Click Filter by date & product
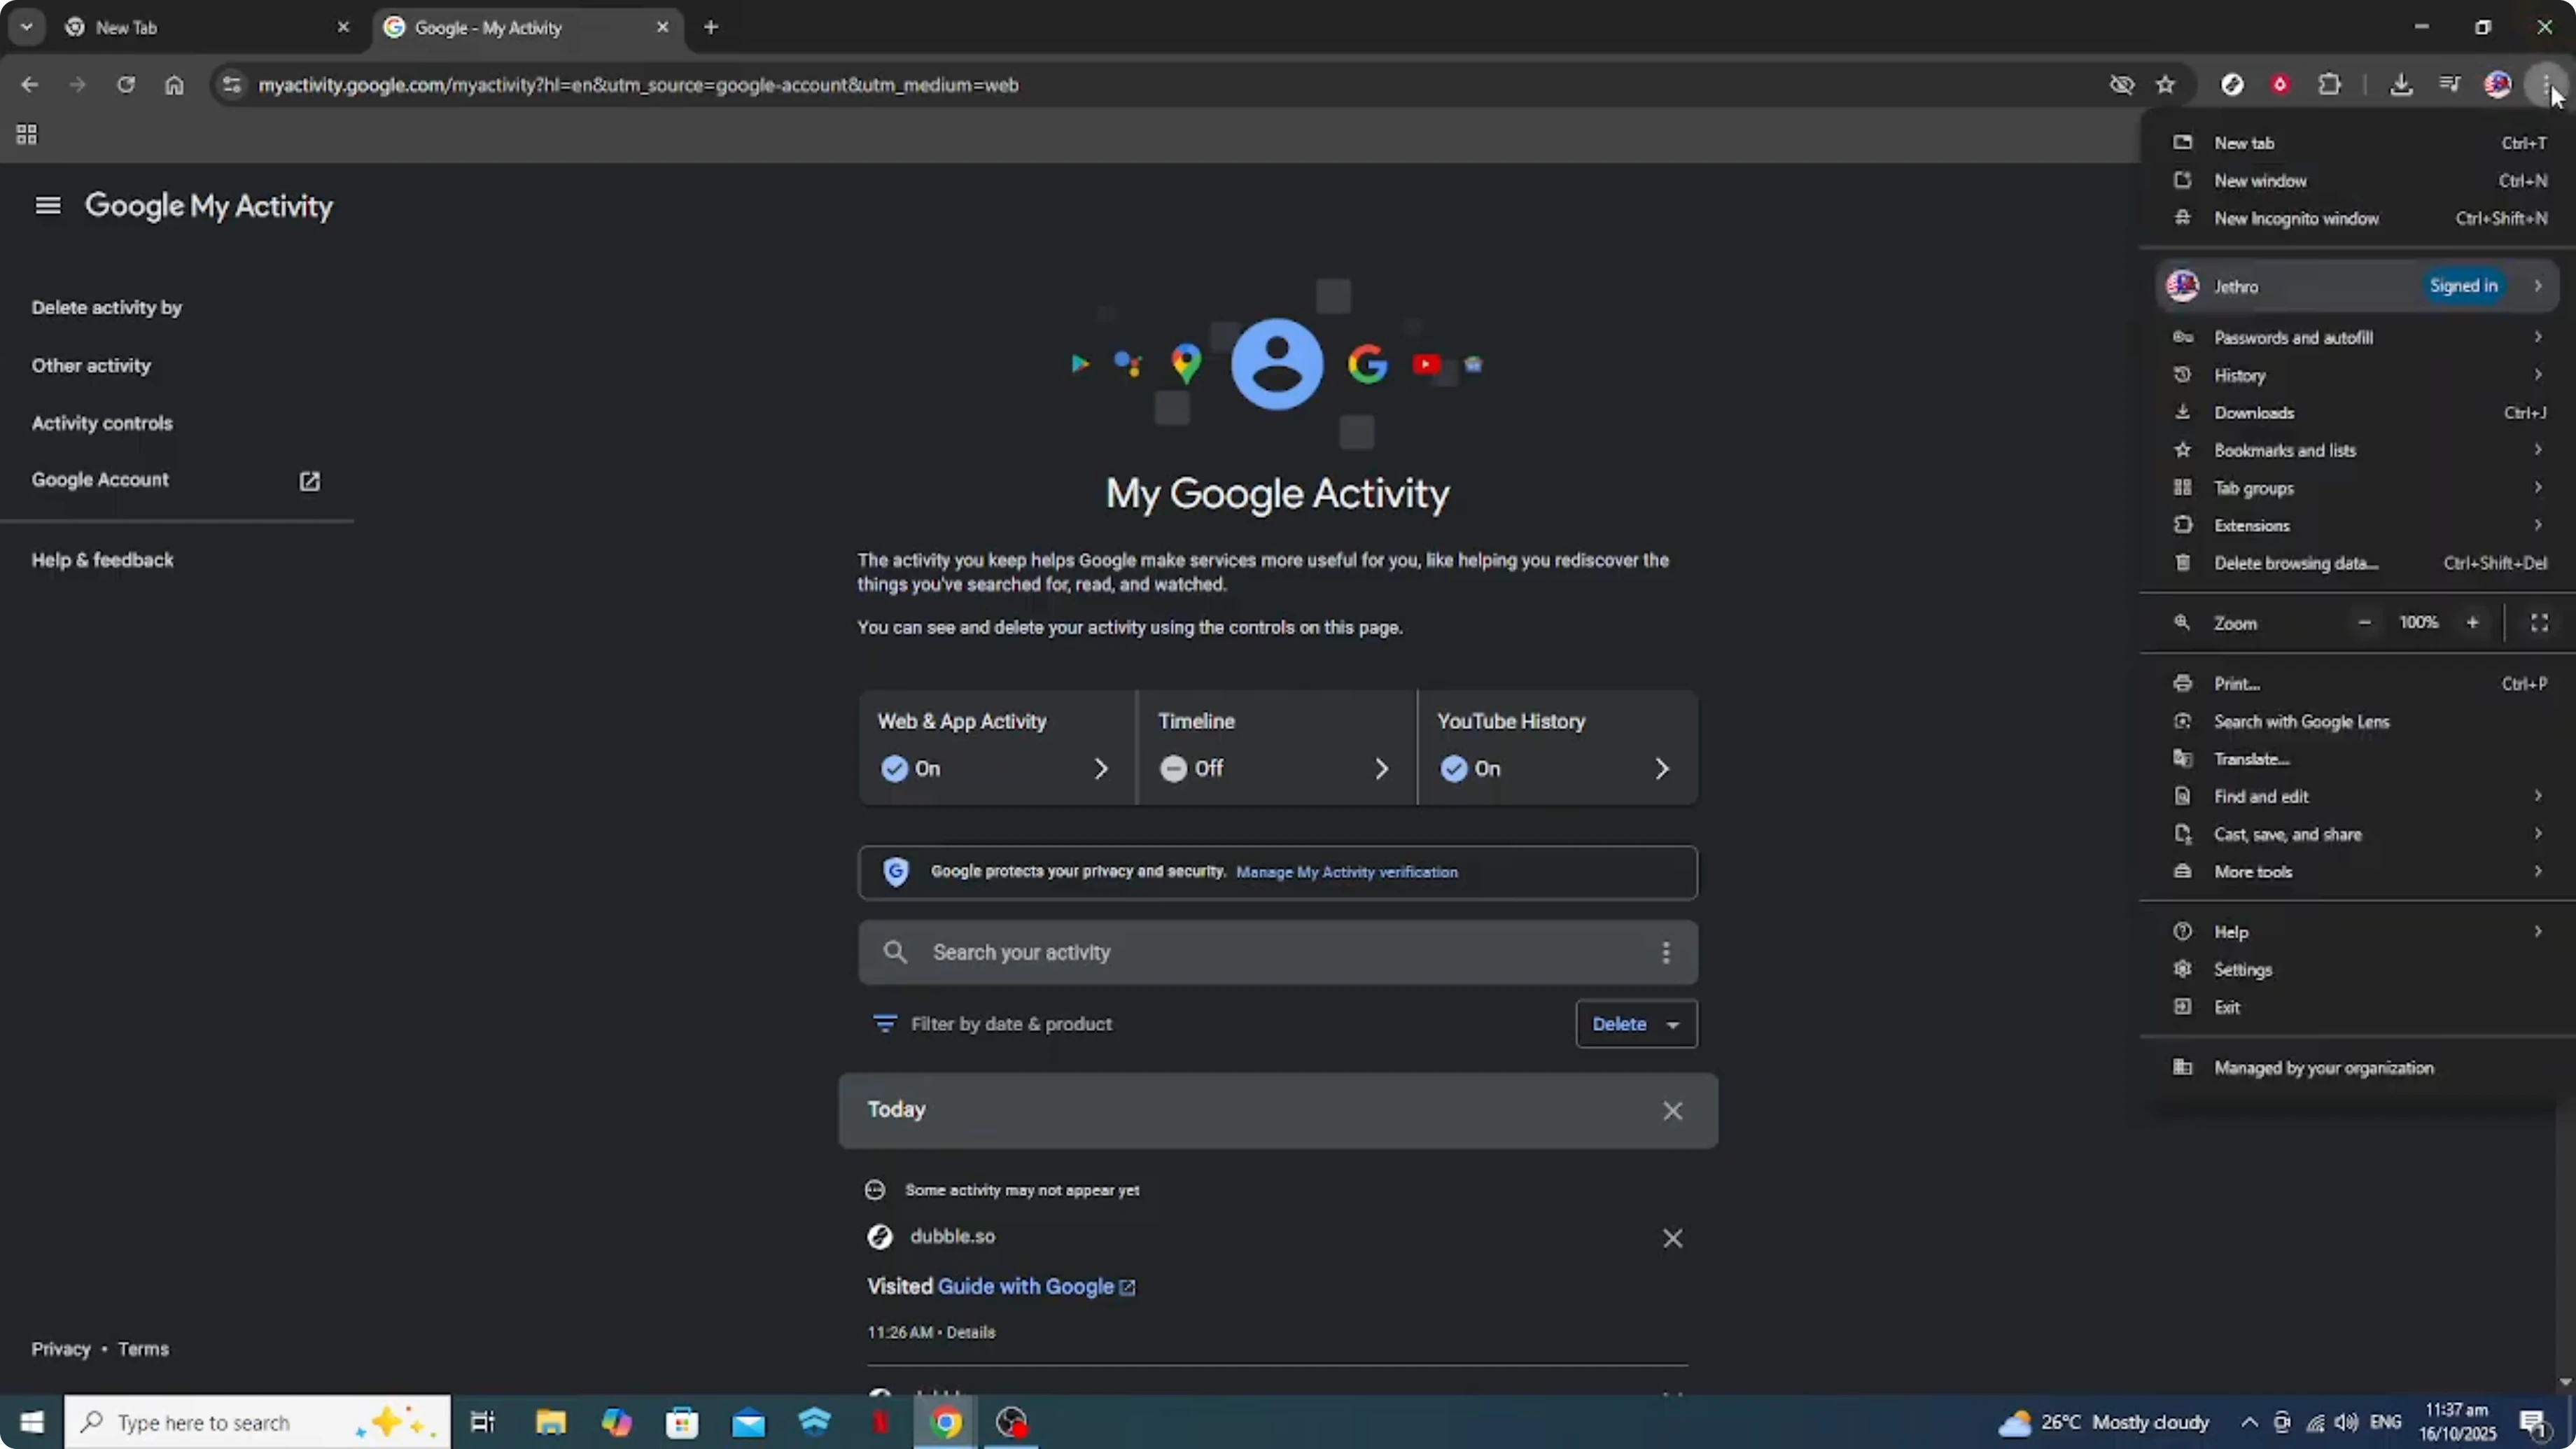Image resolution: width=2576 pixels, height=1449 pixels. click(992, 1024)
